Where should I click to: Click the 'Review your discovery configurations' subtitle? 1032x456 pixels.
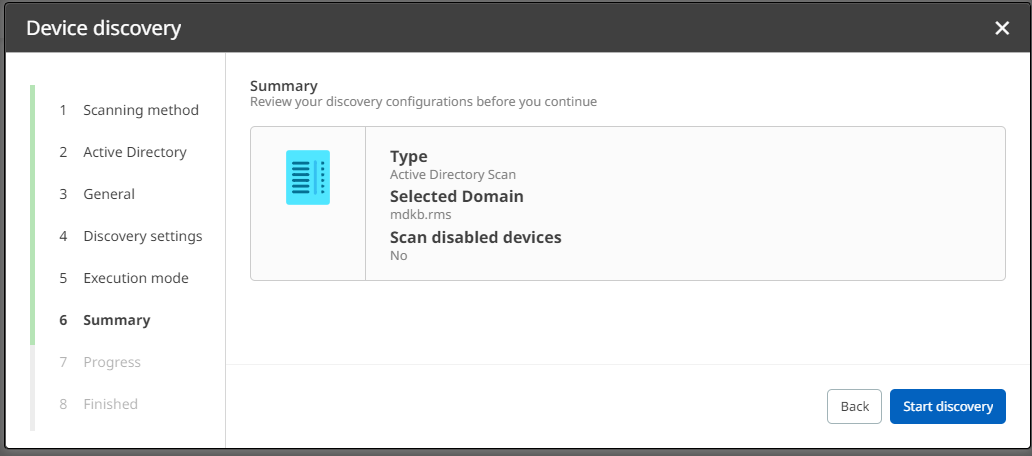click(423, 102)
